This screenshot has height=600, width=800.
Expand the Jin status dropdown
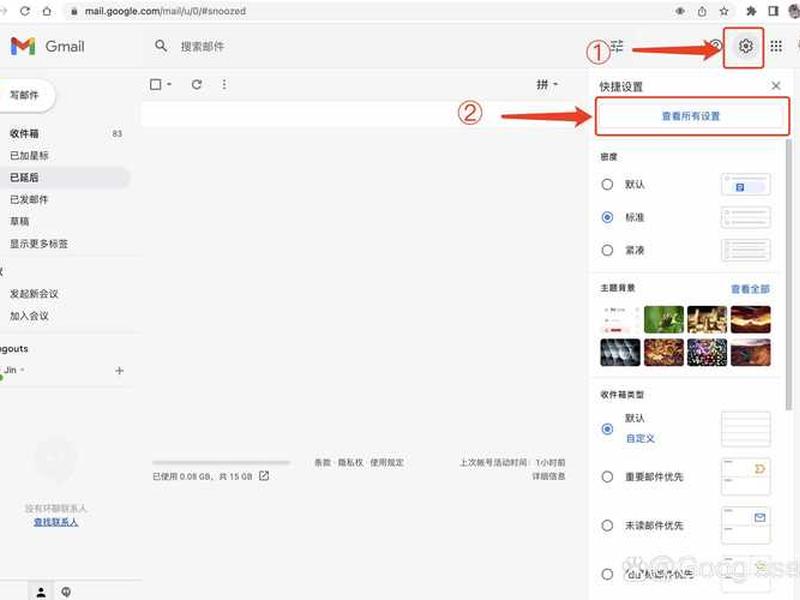22,370
